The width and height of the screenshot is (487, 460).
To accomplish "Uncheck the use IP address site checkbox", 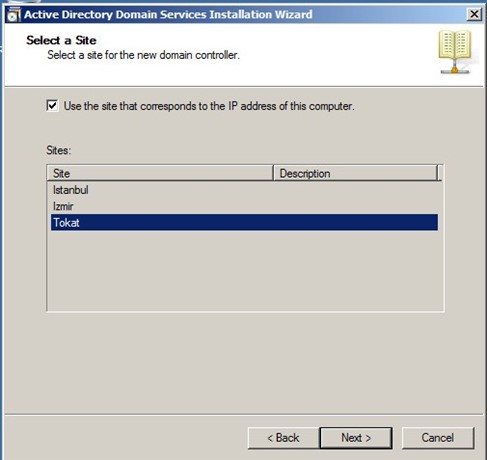I will coord(52,106).
